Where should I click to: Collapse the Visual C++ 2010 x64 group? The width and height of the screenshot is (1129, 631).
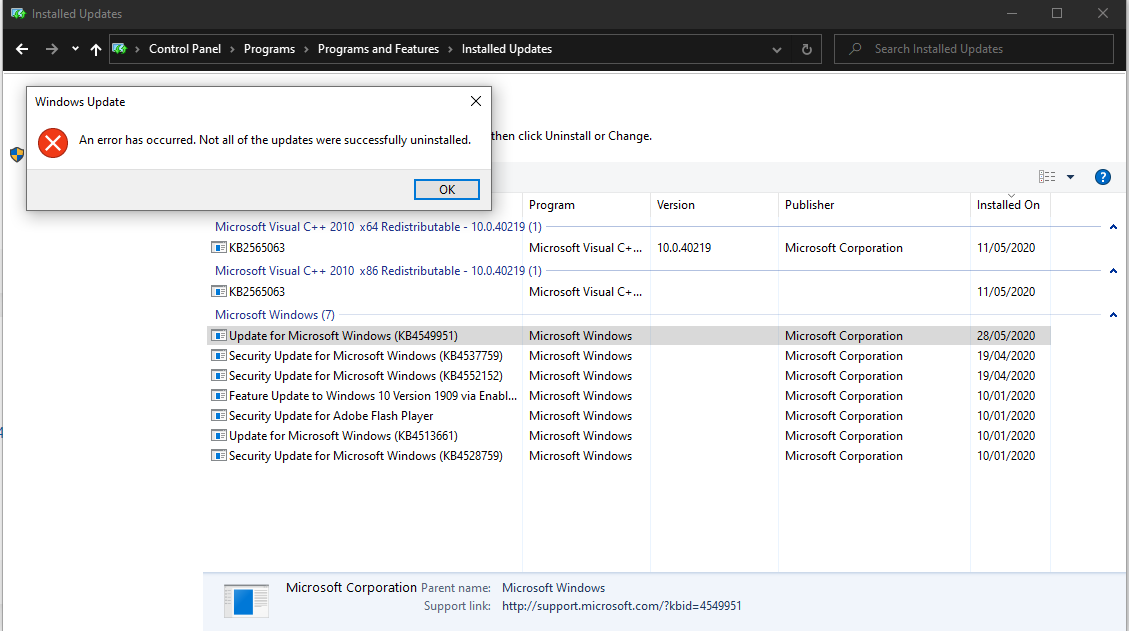(1113, 227)
